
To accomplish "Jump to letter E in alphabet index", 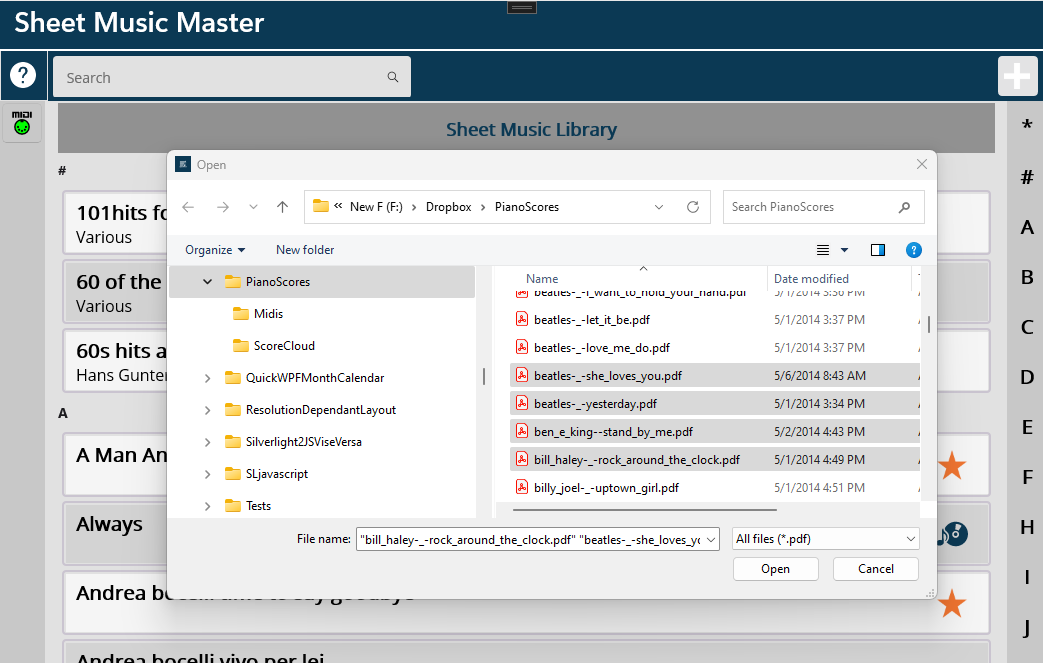I will tap(1026, 427).
